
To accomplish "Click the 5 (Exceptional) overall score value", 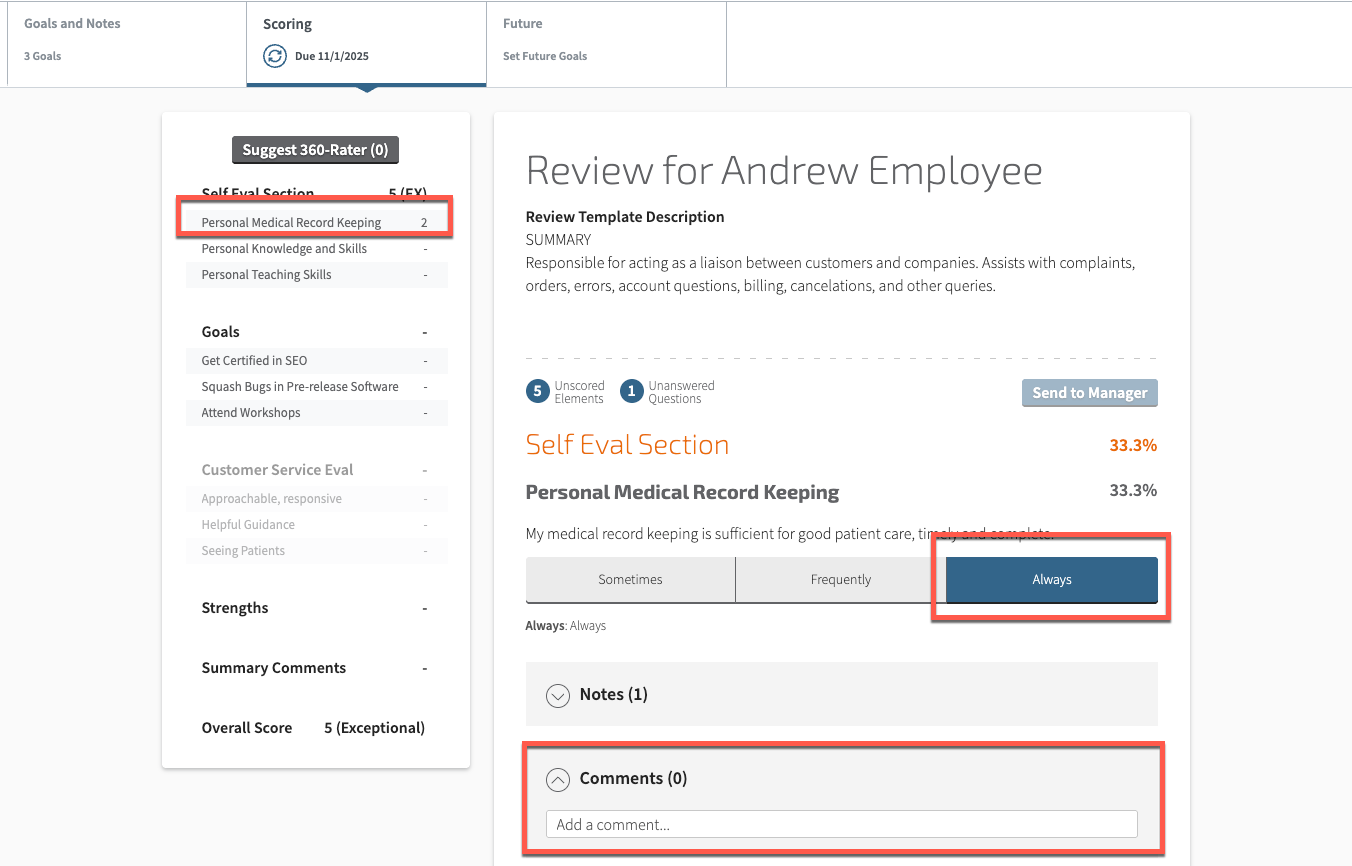I will pos(375,728).
